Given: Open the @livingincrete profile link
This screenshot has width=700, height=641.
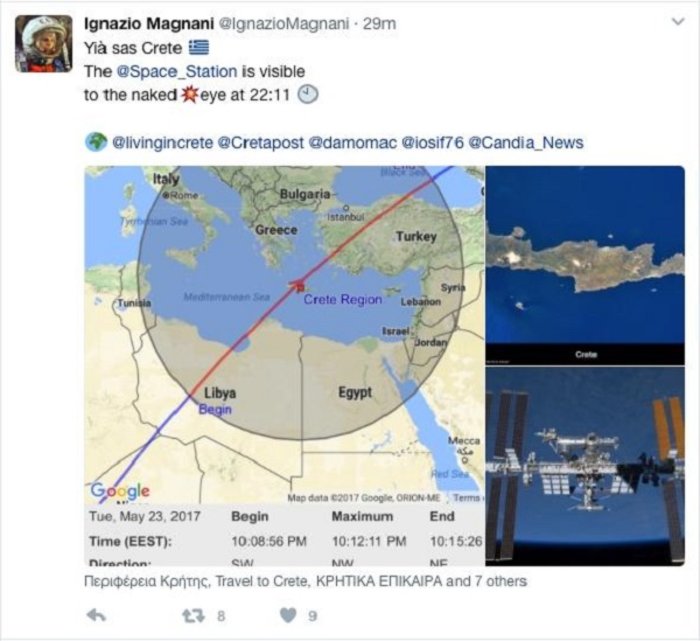Looking at the screenshot, I should click(163, 143).
